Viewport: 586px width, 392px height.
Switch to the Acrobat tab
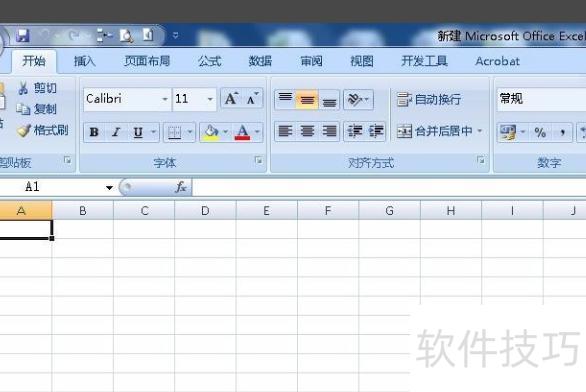497,61
